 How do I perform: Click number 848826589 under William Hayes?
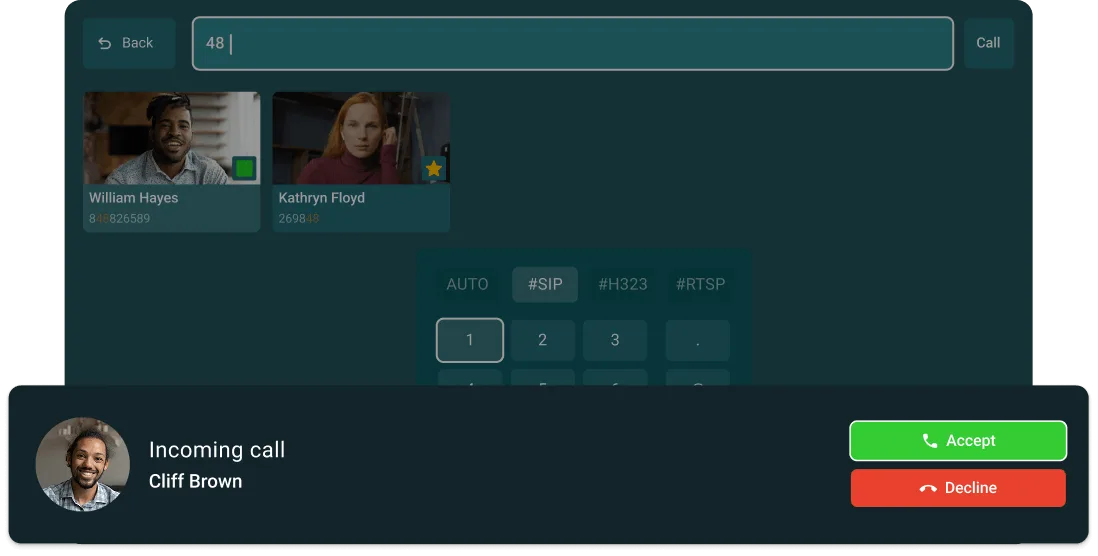(x=120, y=218)
